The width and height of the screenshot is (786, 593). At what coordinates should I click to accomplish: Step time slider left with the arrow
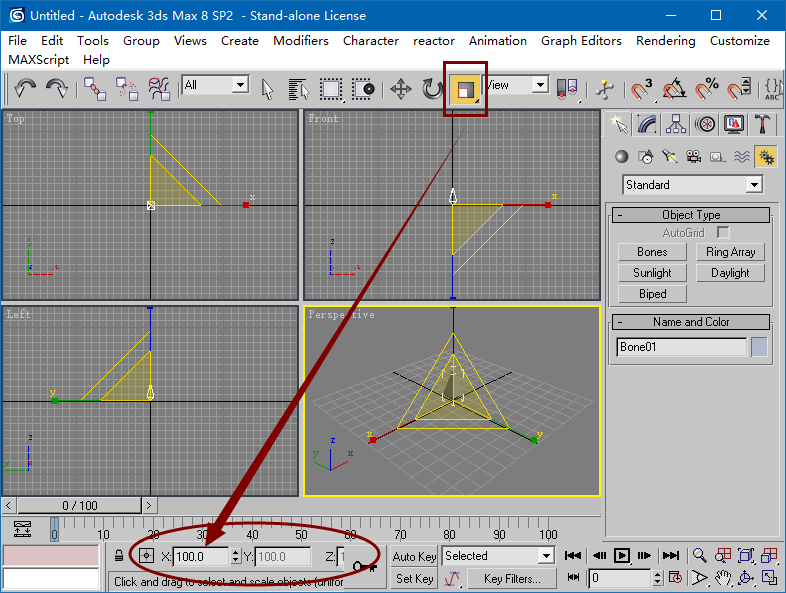pyautogui.click(x=8, y=505)
